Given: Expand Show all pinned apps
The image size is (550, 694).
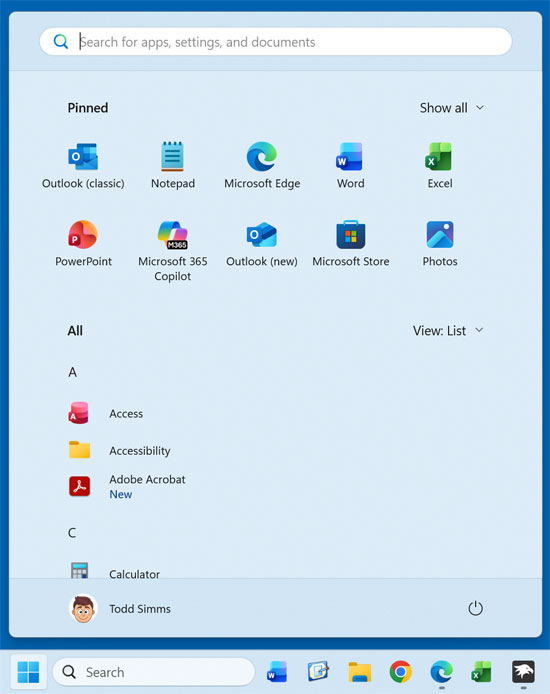Looking at the screenshot, I should (x=451, y=108).
